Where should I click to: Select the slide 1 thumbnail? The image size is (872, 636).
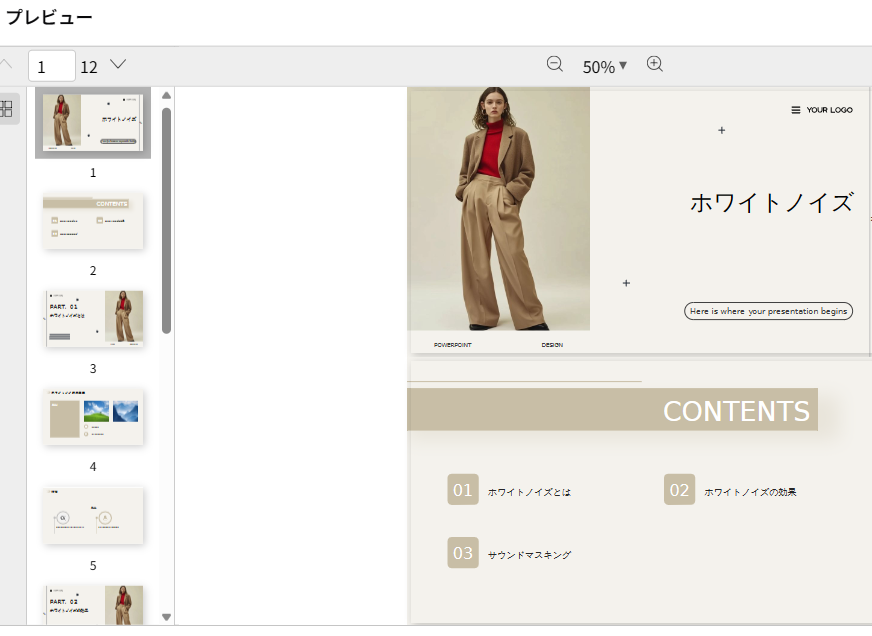[93, 123]
